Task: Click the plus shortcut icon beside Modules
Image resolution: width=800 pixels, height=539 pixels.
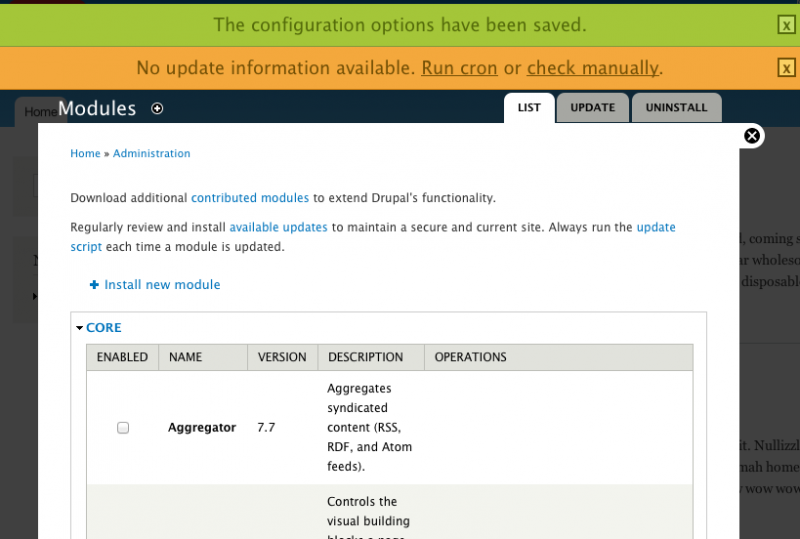Action: click(157, 108)
